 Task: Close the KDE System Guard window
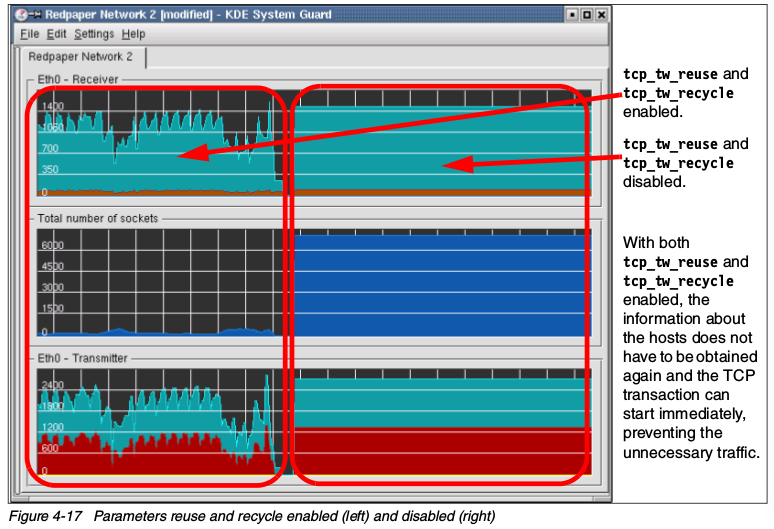pyautogui.click(x=601, y=15)
